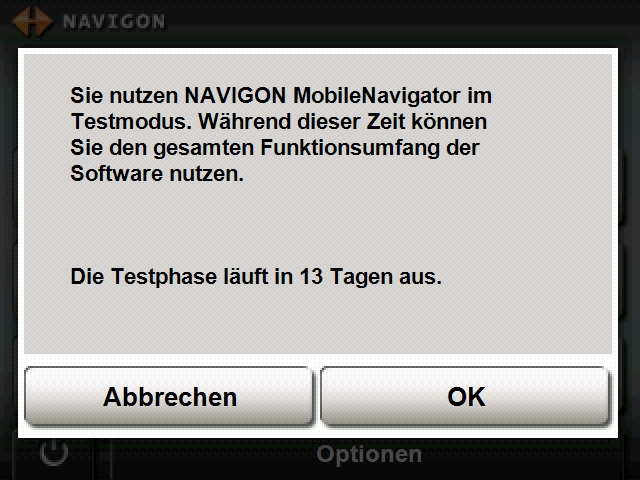640x480 pixels.
Task: Click the empty gray area of the dialog
Action: tap(318, 222)
